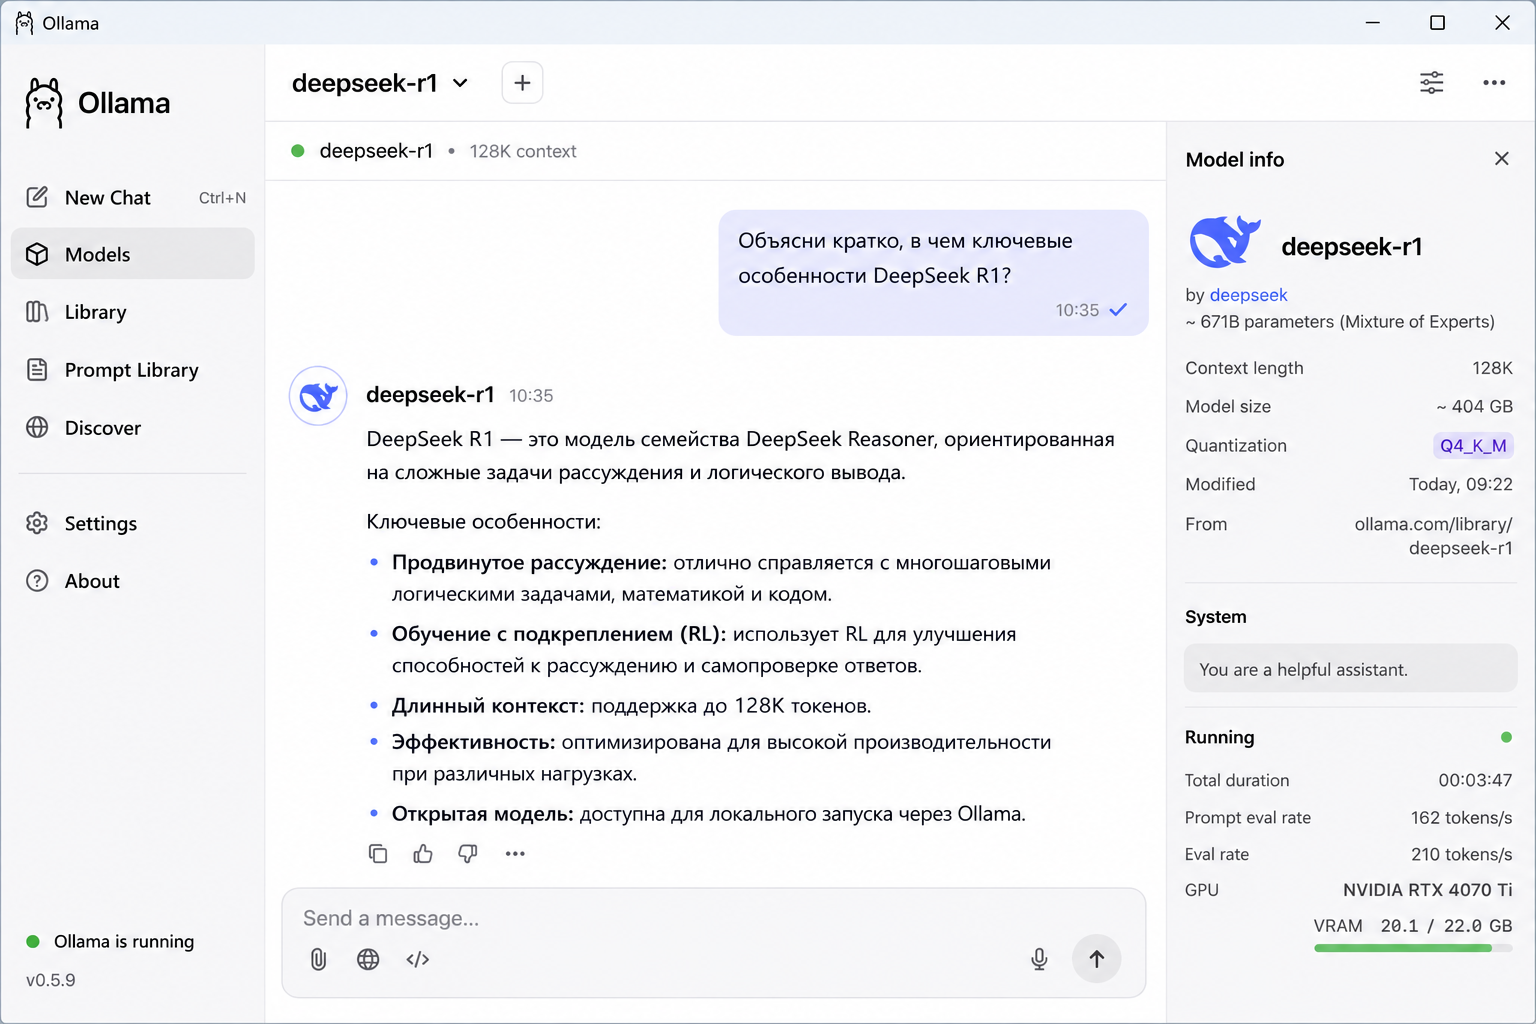Maximize the Ollama window
Screen dimensions: 1536x1024
click(1437, 23)
